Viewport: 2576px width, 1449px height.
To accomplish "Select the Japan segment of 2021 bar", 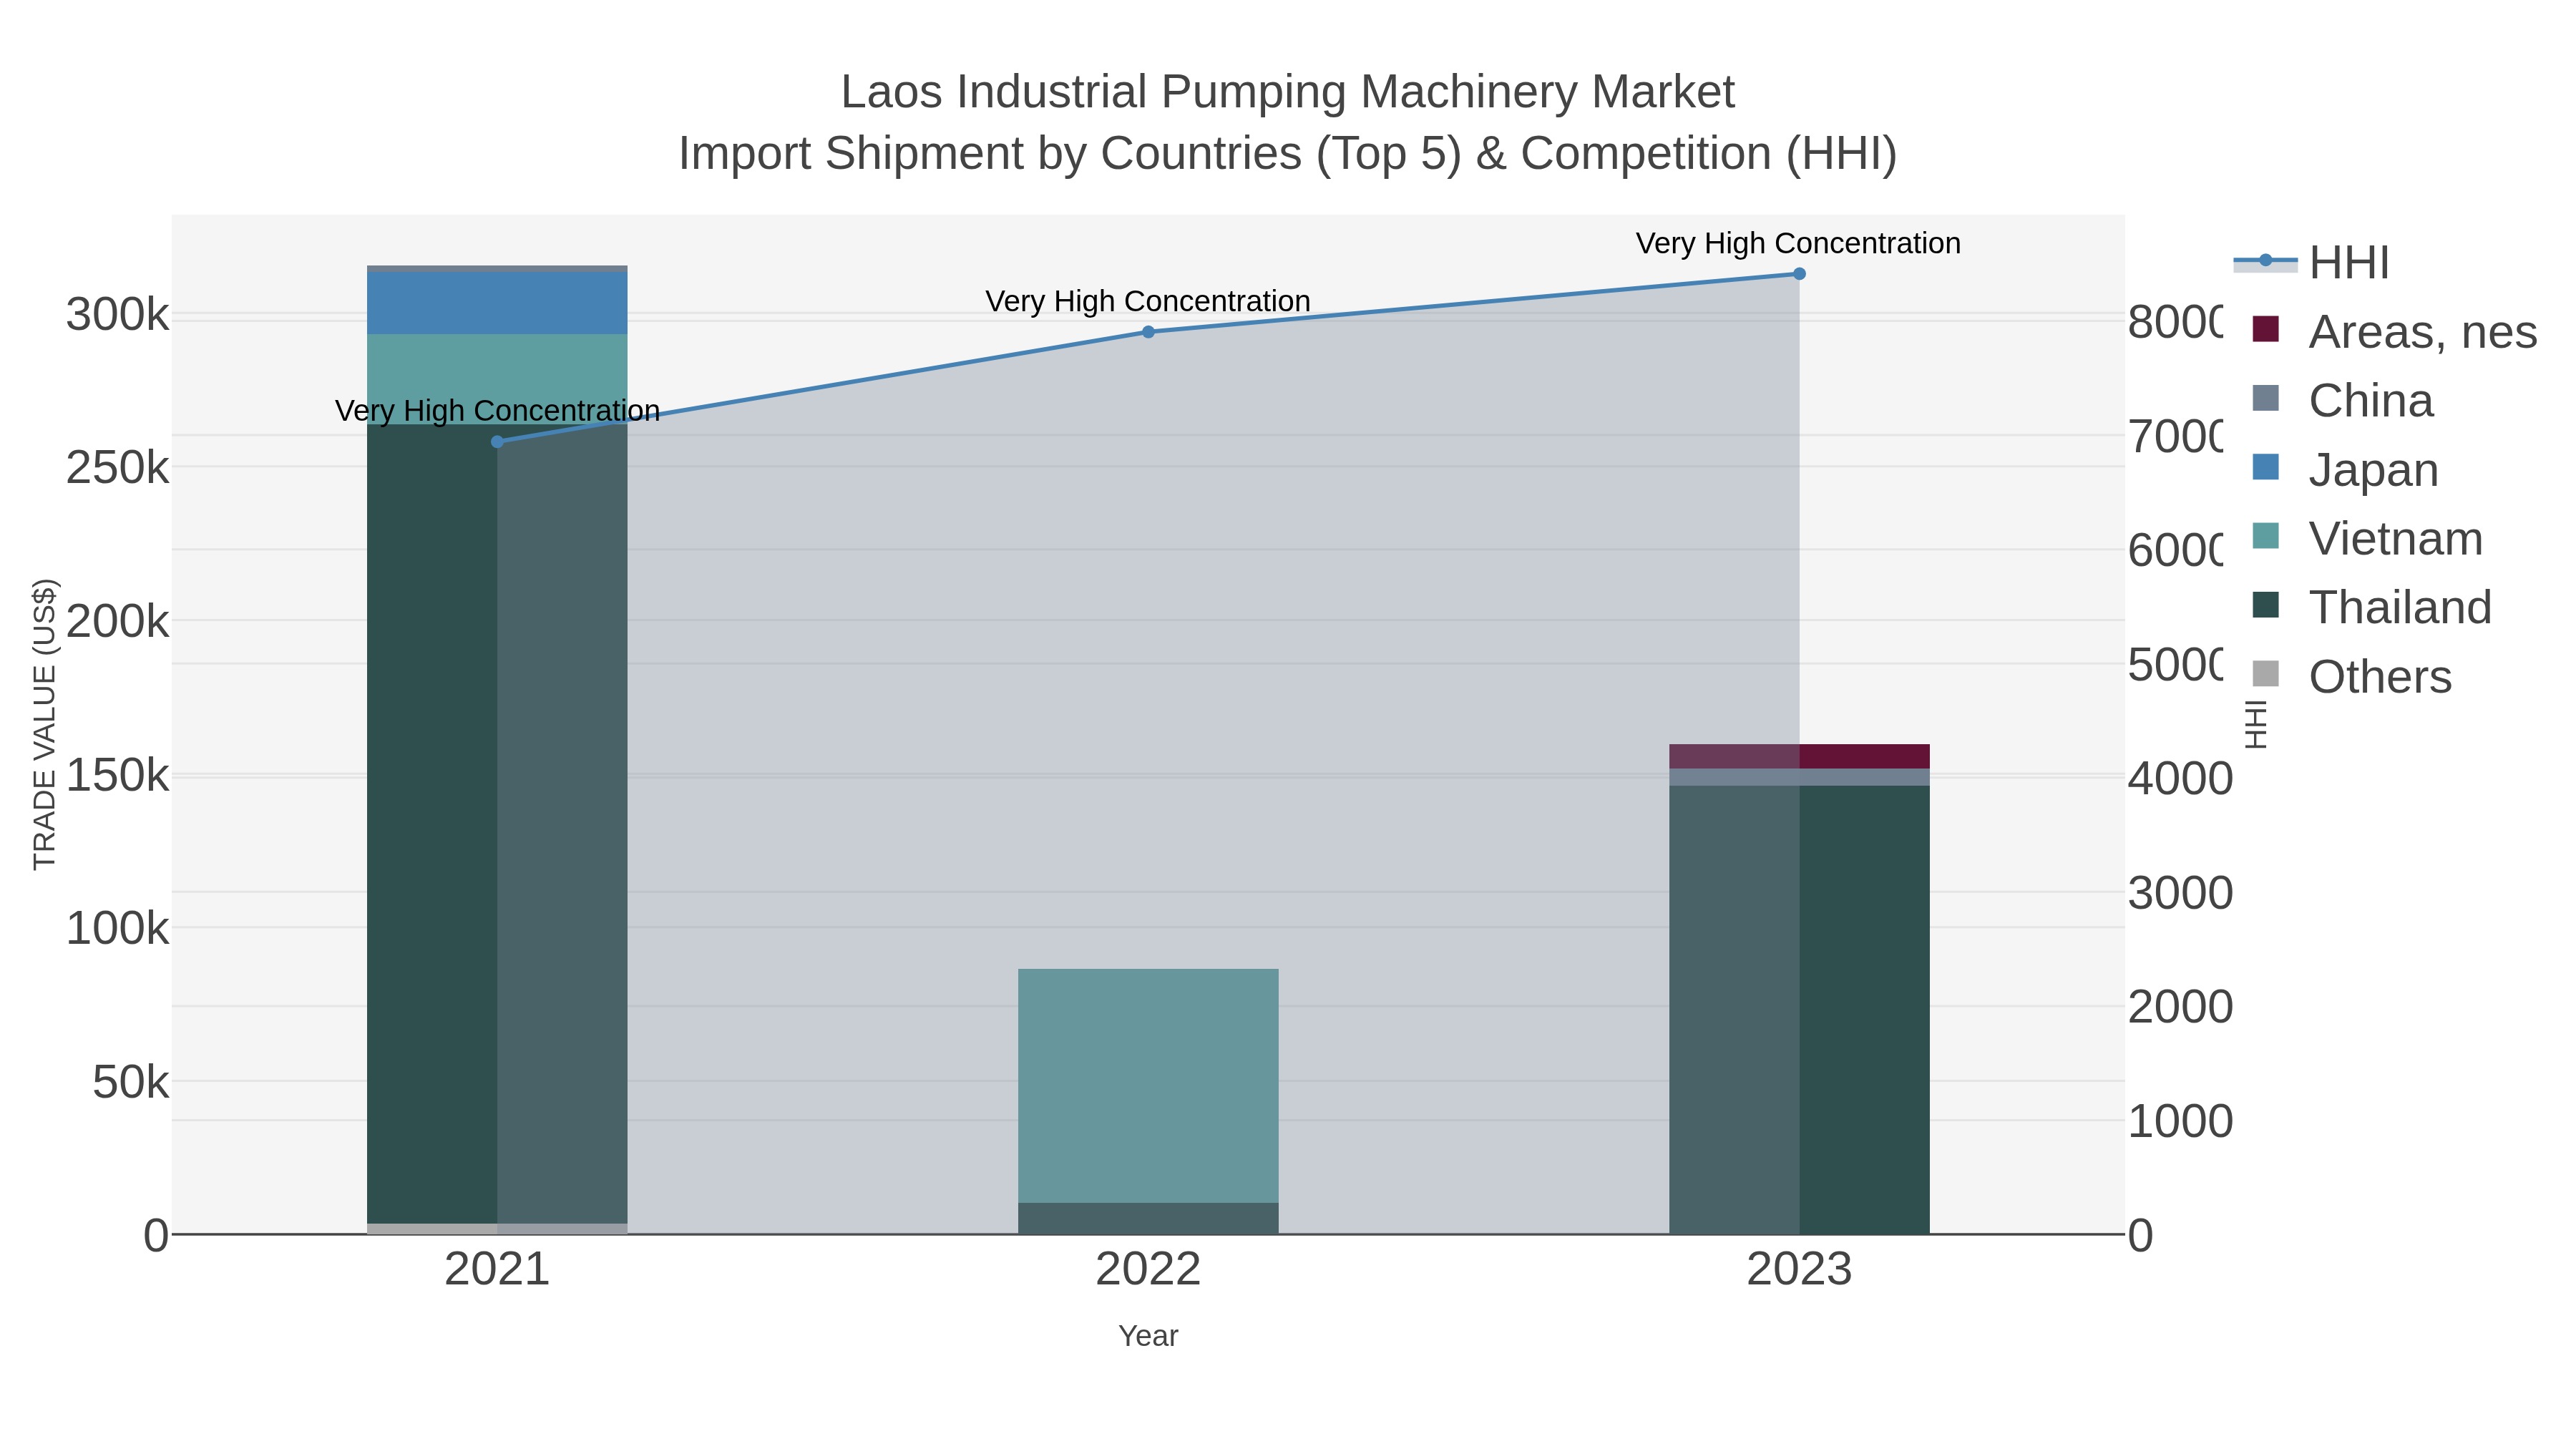I will (497, 303).
